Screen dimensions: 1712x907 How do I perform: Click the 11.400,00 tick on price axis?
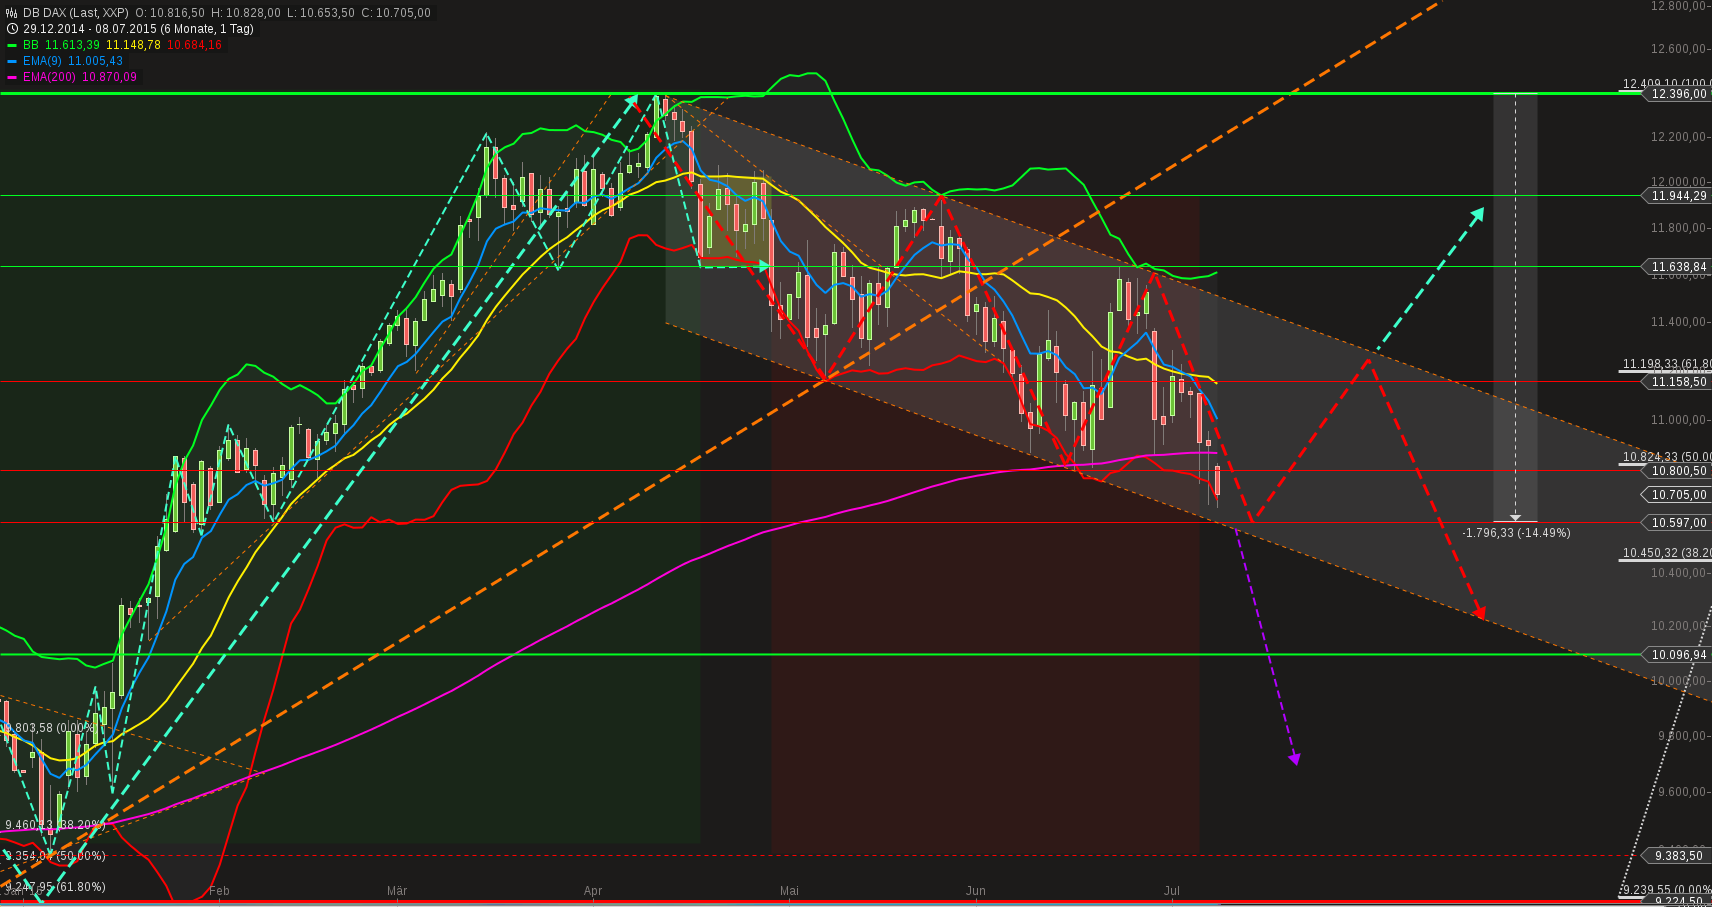point(1679,322)
